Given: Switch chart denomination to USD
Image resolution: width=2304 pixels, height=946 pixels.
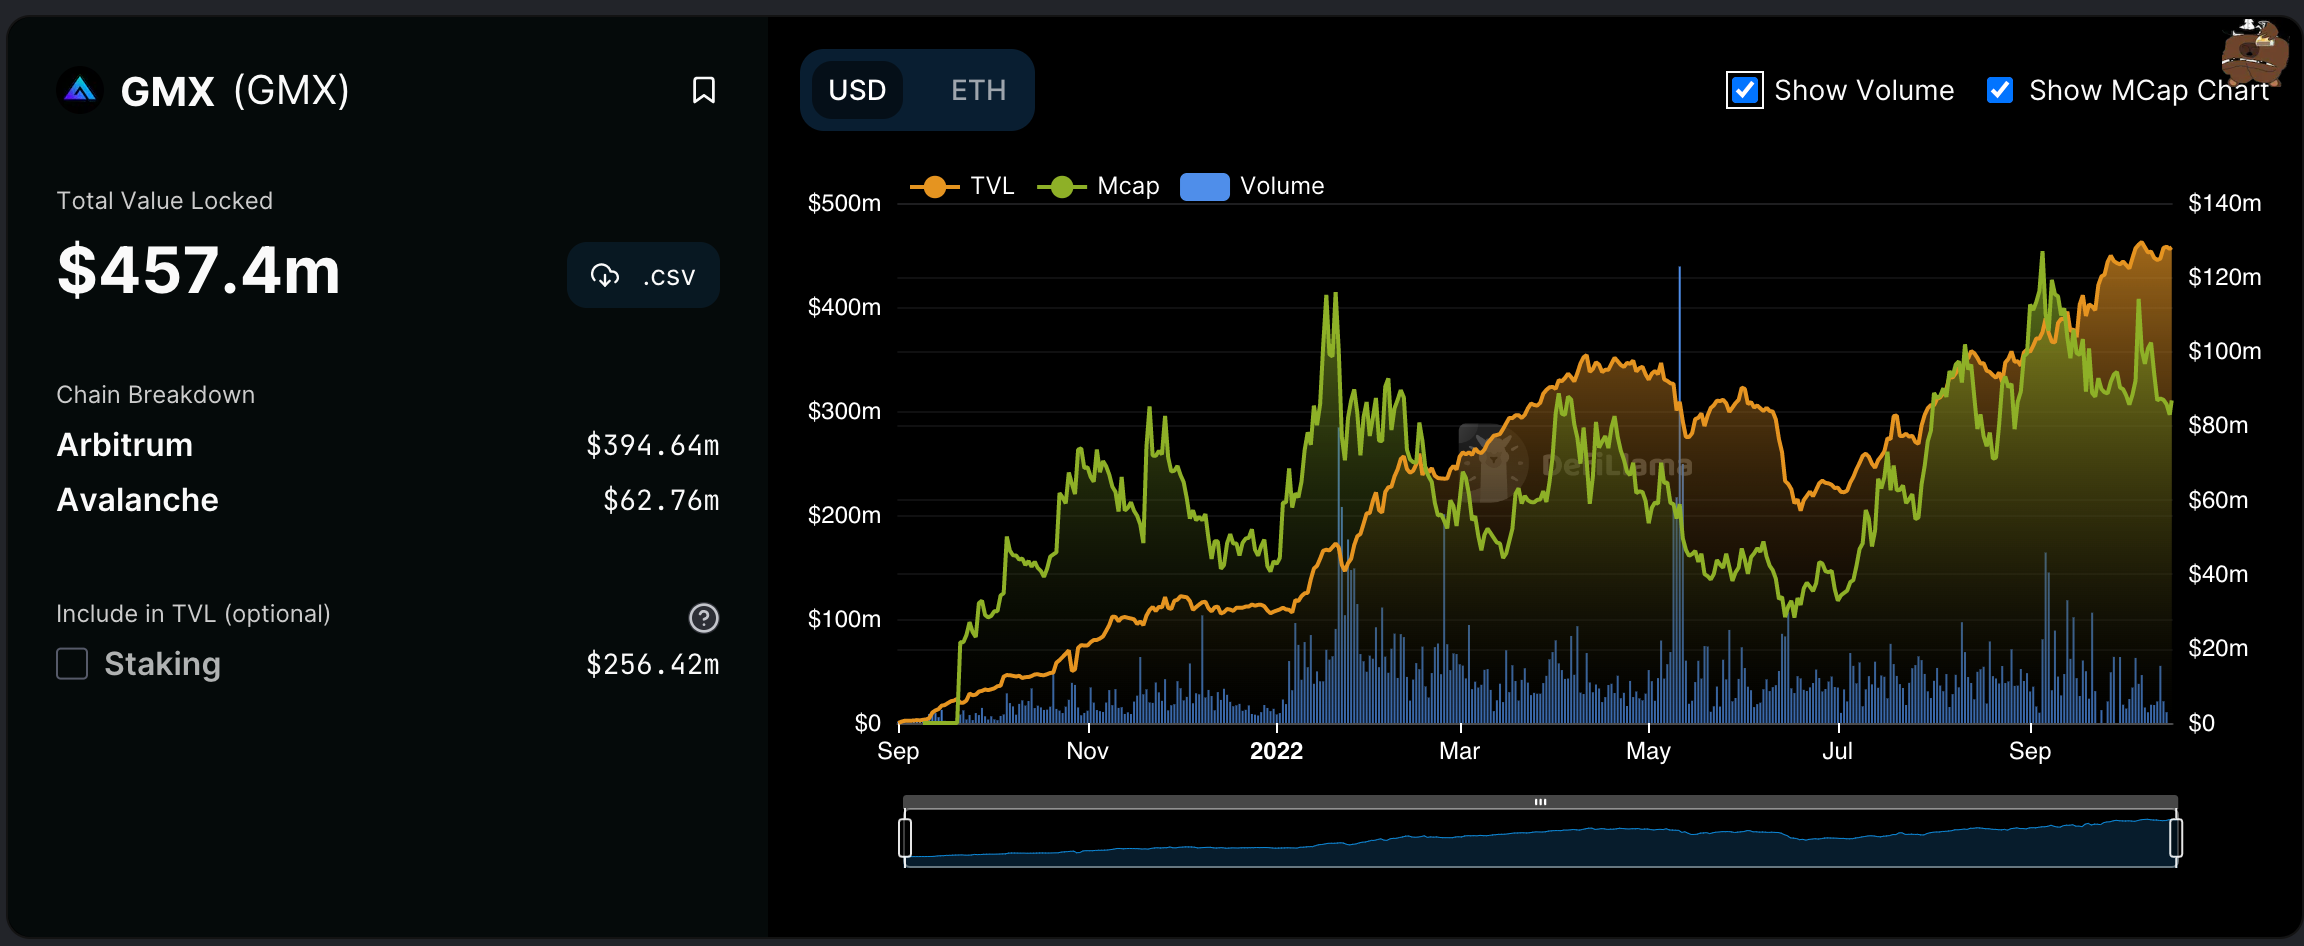Looking at the screenshot, I should coord(857,90).
